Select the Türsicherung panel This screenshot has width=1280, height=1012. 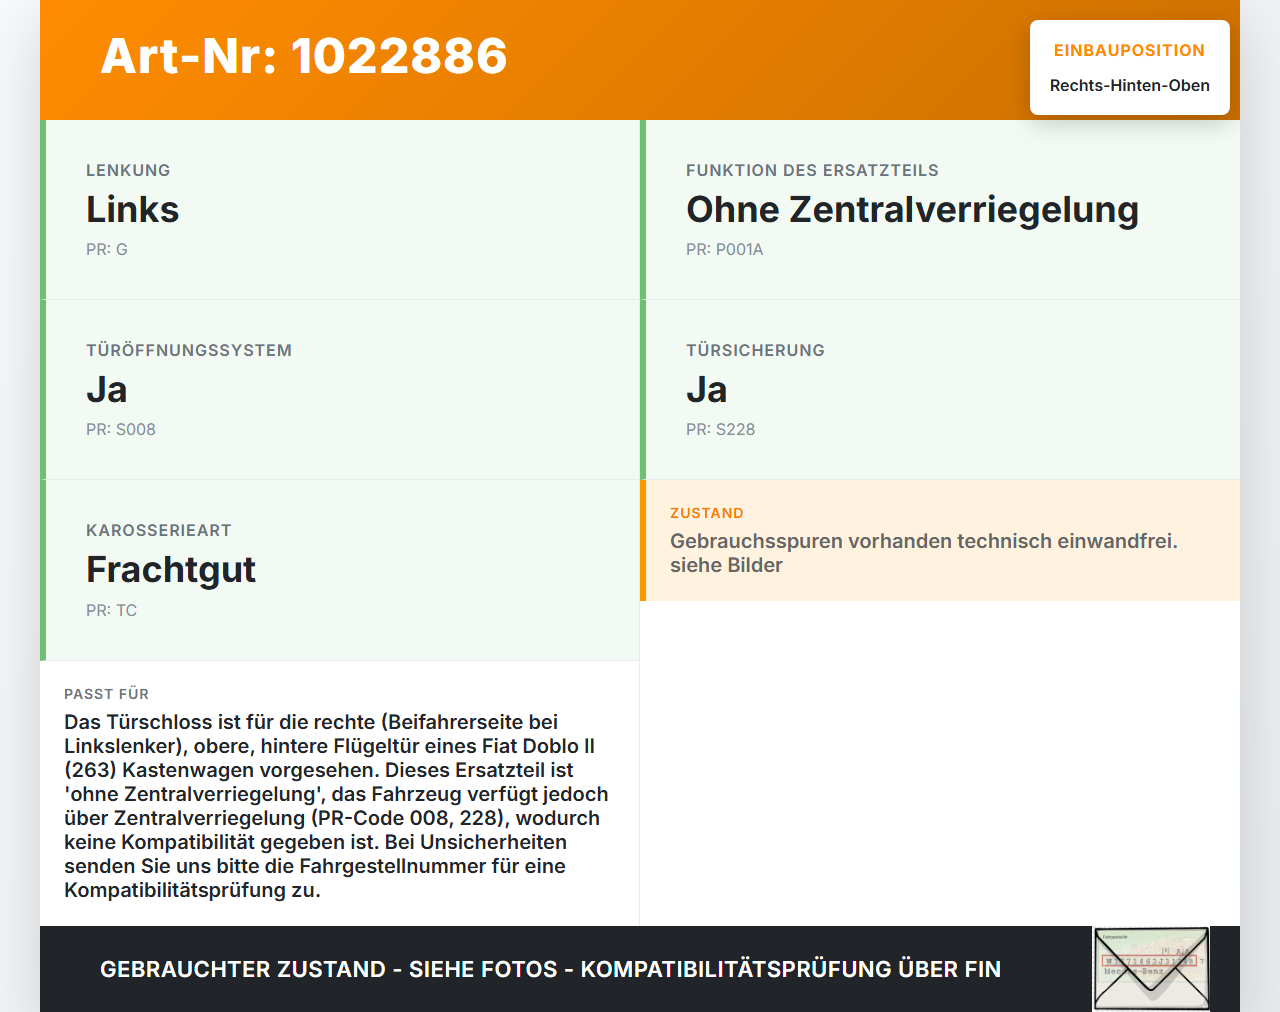click(x=941, y=389)
